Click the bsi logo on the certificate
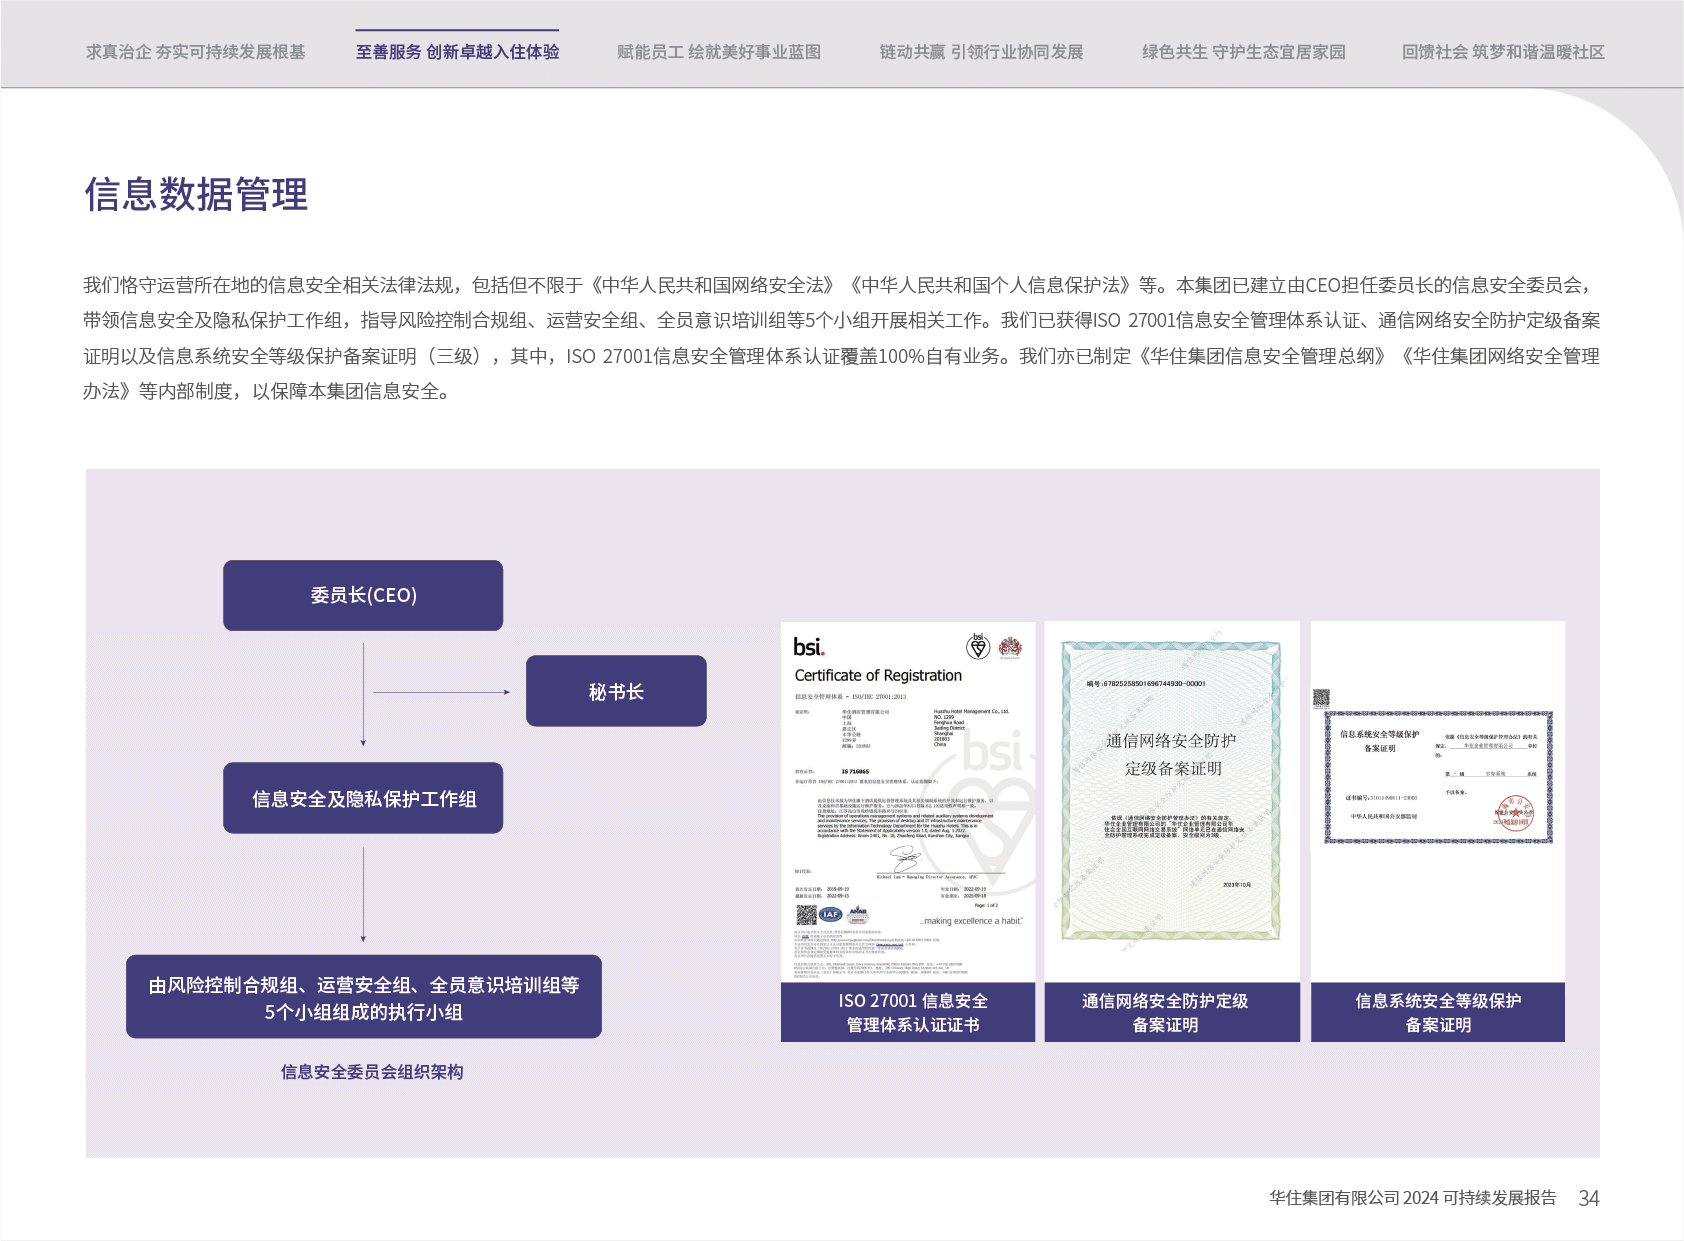The height and width of the screenshot is (1241, 1684). (x=809, y=647)
